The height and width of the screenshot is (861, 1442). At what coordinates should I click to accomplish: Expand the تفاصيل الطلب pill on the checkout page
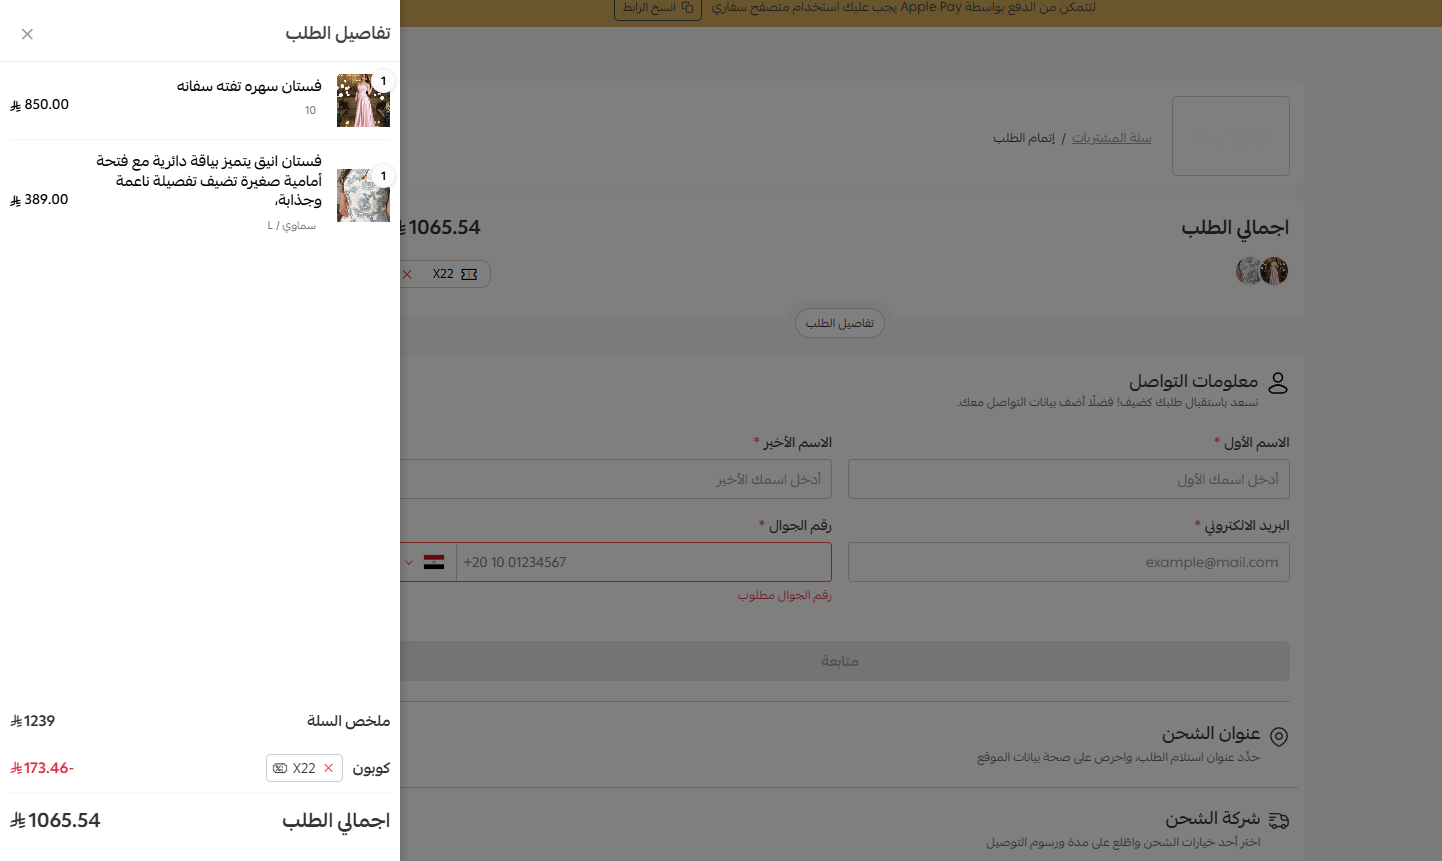click(x=839, y=322)
